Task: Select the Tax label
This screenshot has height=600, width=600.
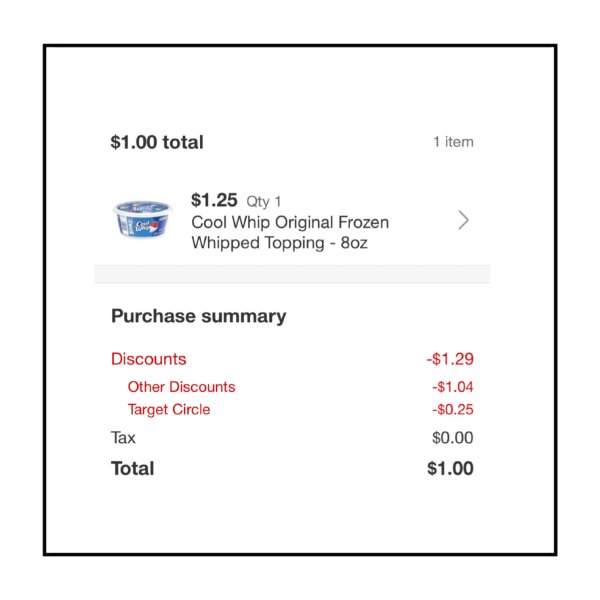Action: 123,438
